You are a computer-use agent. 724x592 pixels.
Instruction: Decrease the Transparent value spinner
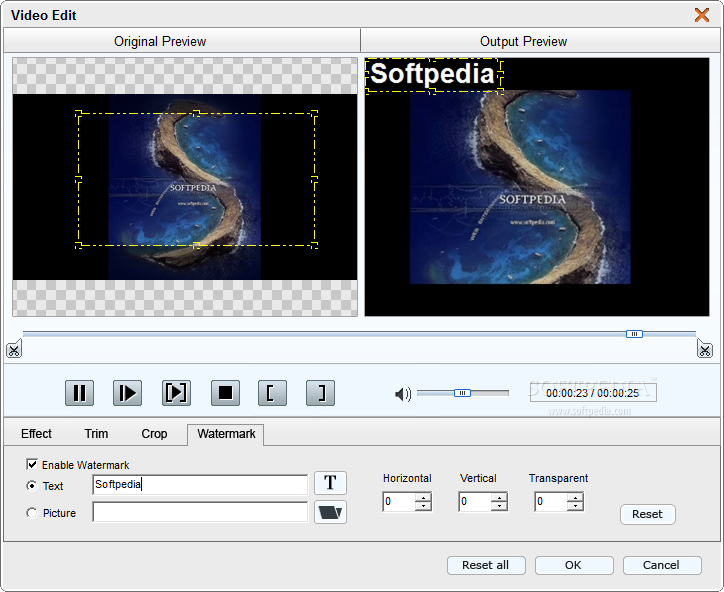[575, 506]
